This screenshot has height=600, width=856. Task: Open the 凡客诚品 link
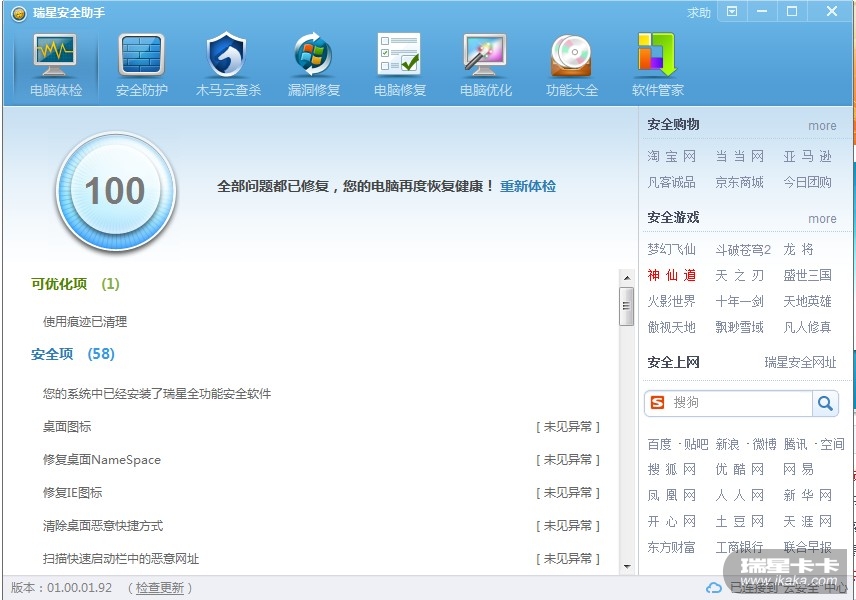(x=671, y=182)
